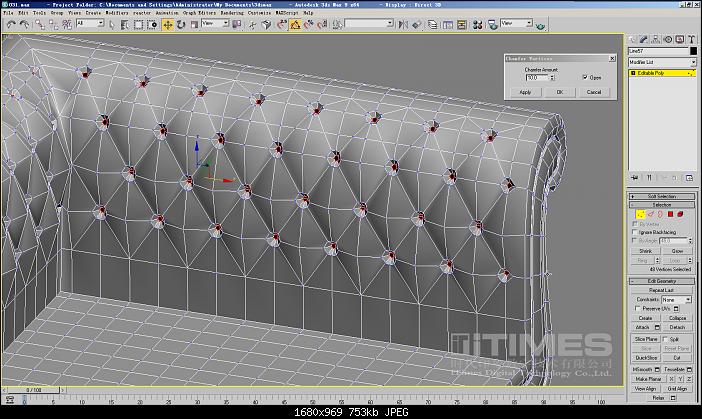This screenshot has height=419, width=702.
Task: Open the Utilities panel hammer icon
Action: [x=690, y=38]
